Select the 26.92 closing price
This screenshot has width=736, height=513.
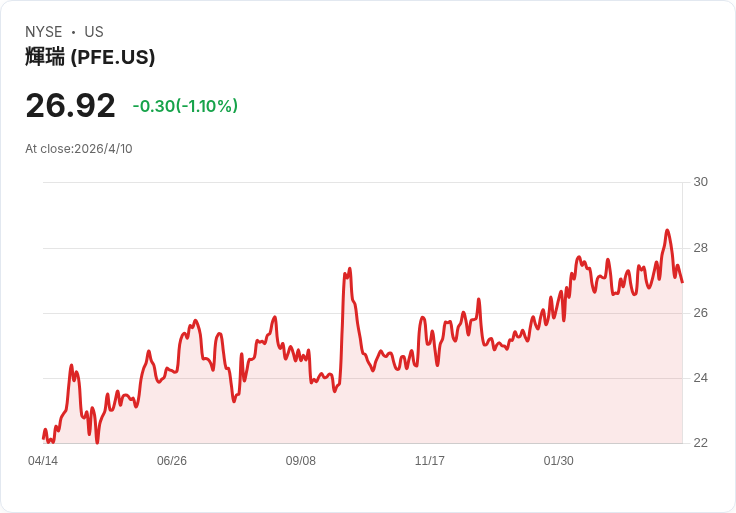click(70, 106)
